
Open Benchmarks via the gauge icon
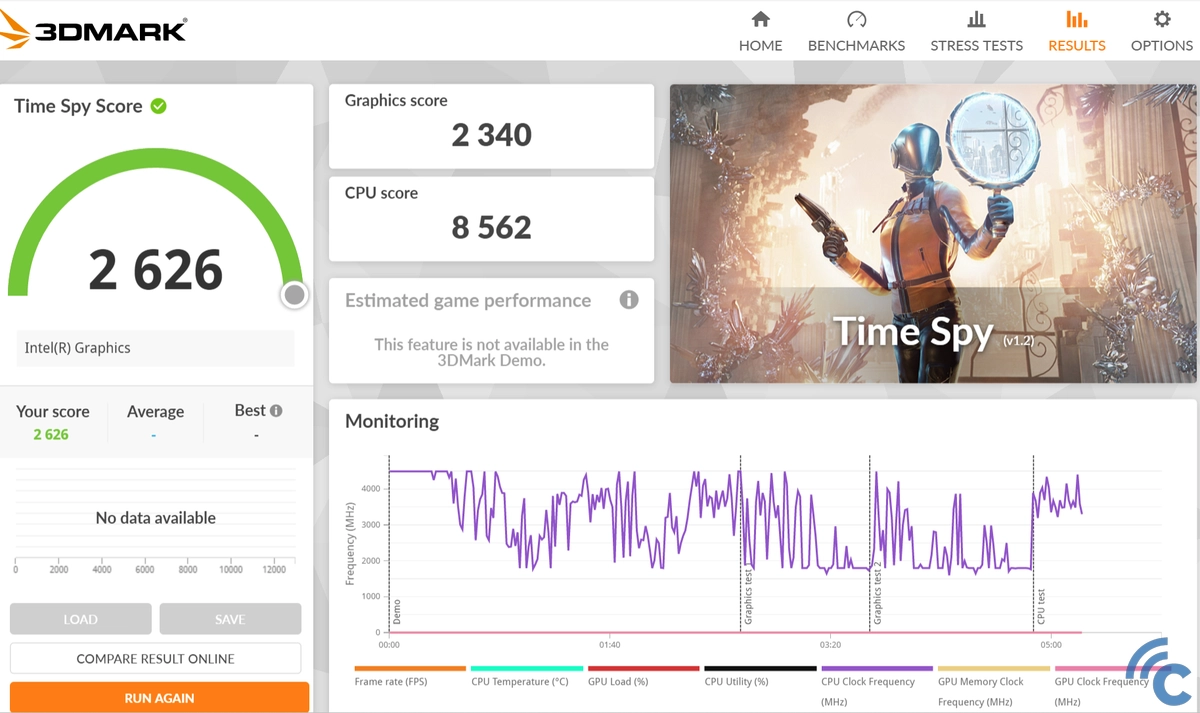coord(856,19)
